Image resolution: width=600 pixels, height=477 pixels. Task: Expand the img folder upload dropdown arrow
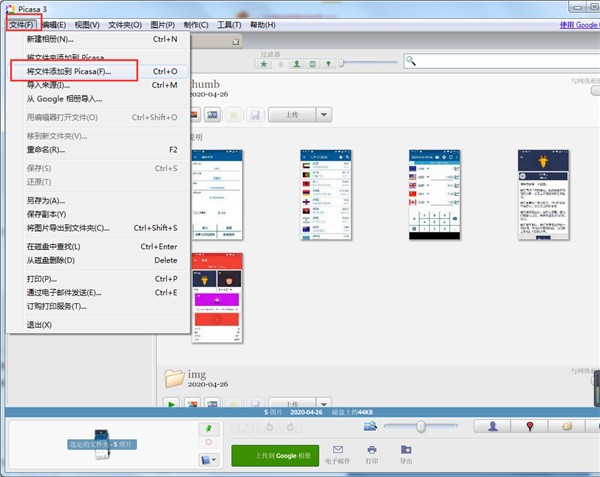click(x=323, y=404)
